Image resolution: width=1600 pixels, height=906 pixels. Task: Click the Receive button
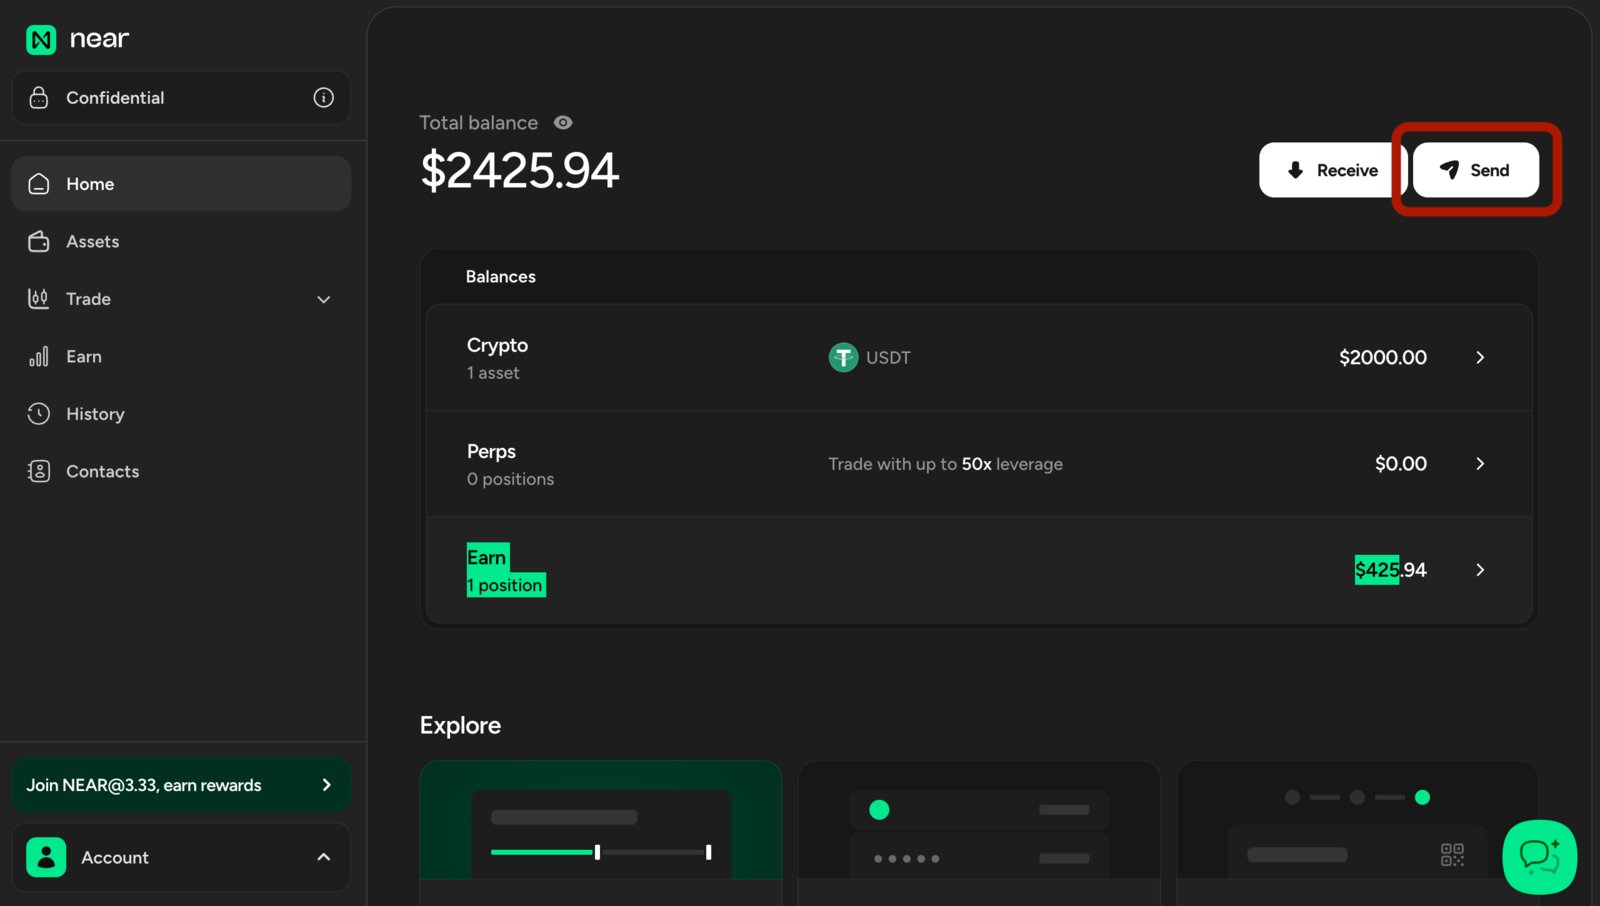1333,170
